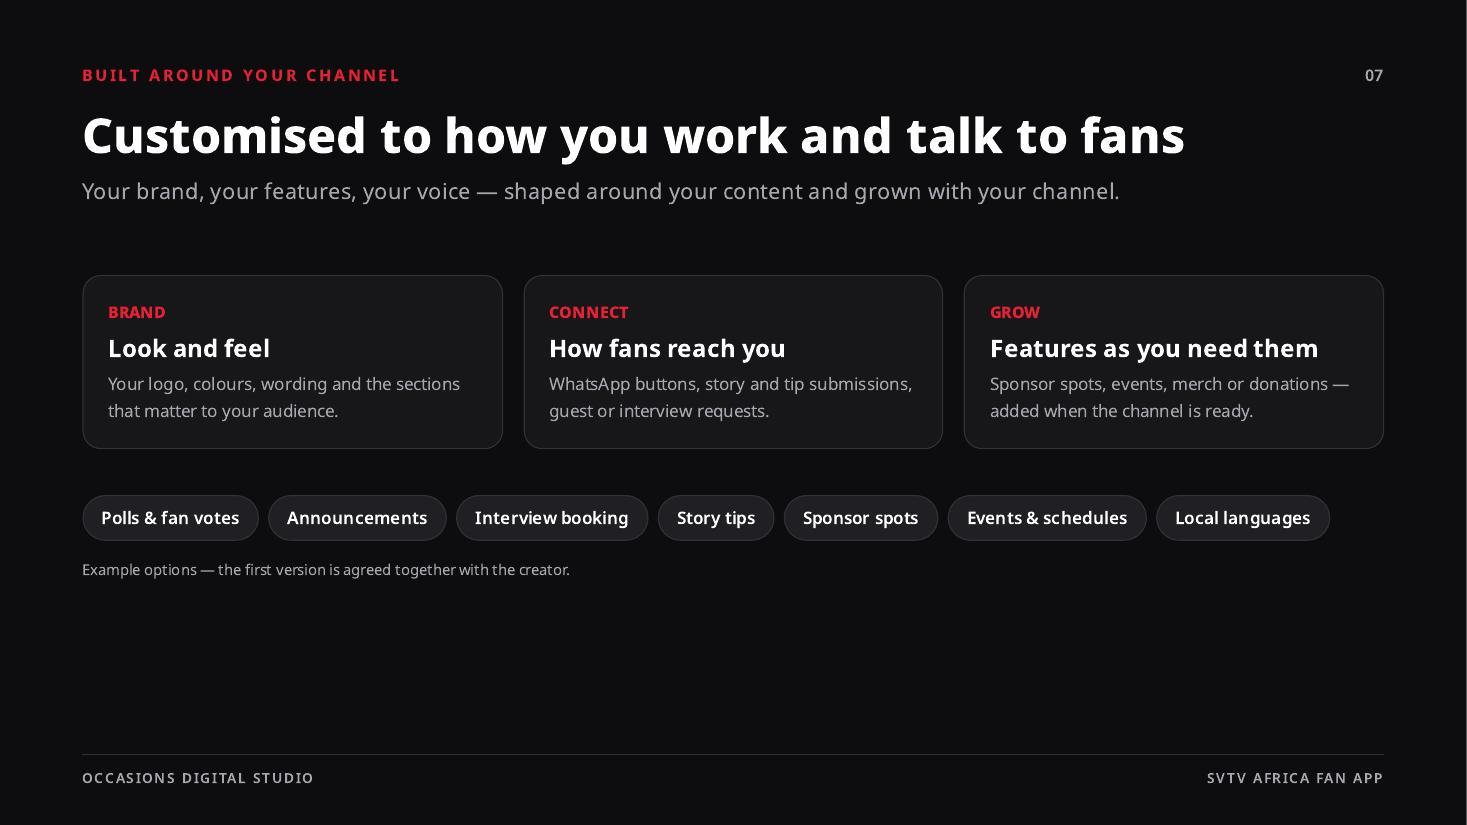
Task: Click the Story tips pill
Action: (x=716, y=518)
